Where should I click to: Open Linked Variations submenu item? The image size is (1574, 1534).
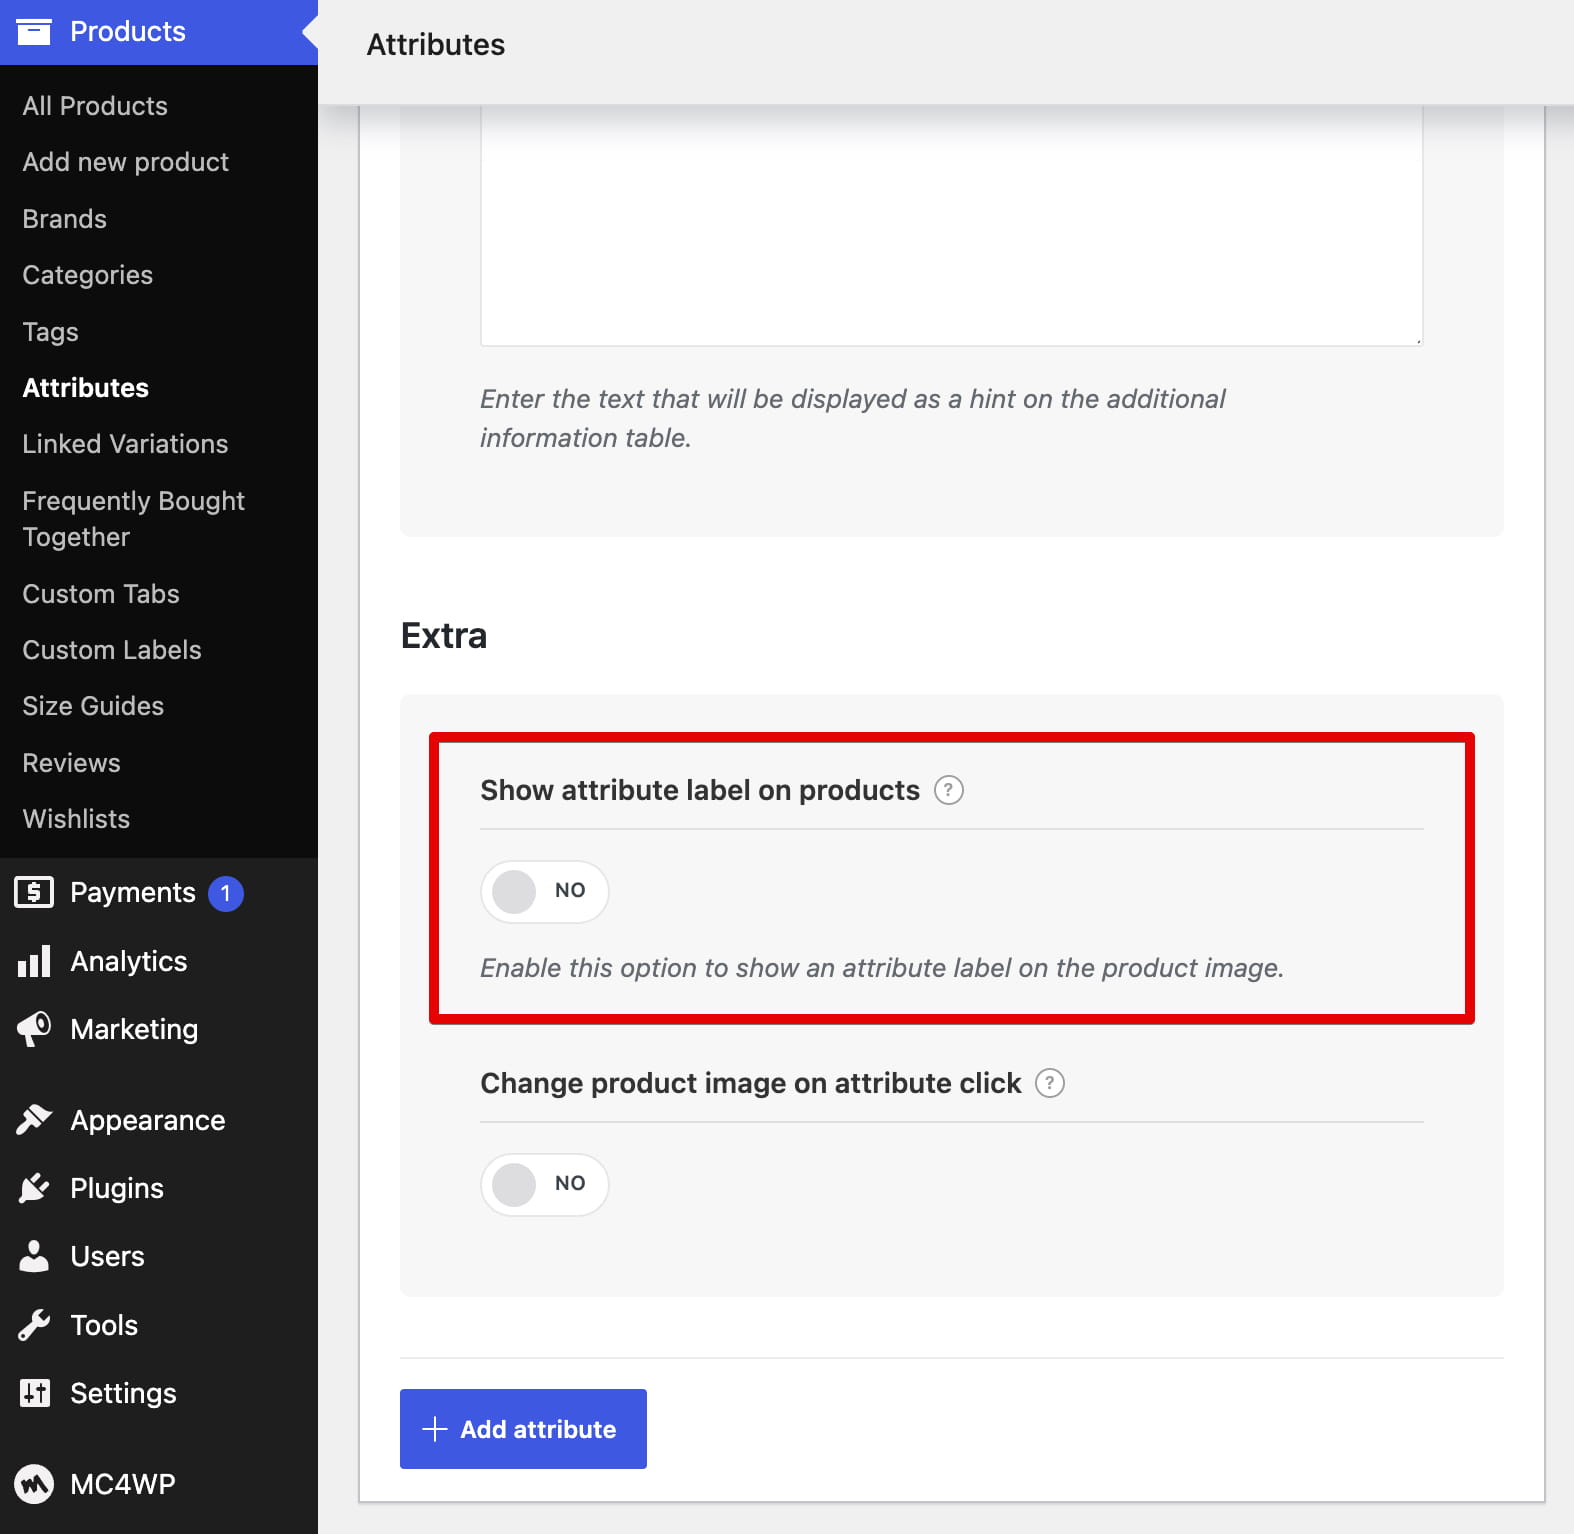125,444
